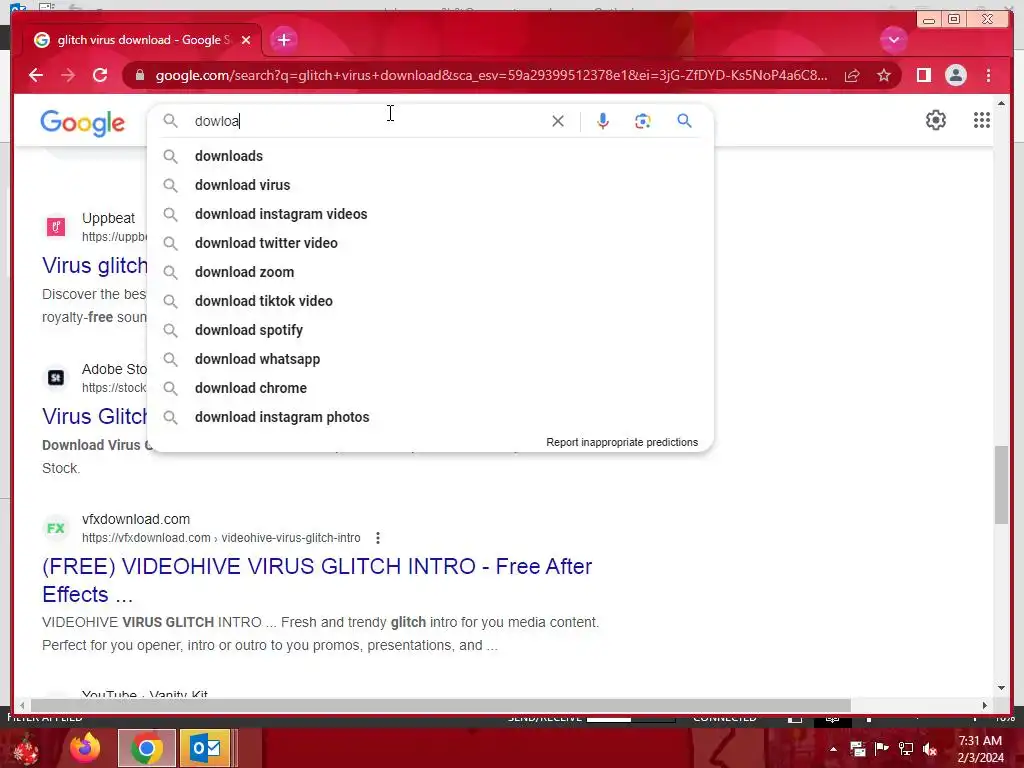The image size is (1024, 768).
Task: Click the scroll right arrow
Action: coord(985,705)
